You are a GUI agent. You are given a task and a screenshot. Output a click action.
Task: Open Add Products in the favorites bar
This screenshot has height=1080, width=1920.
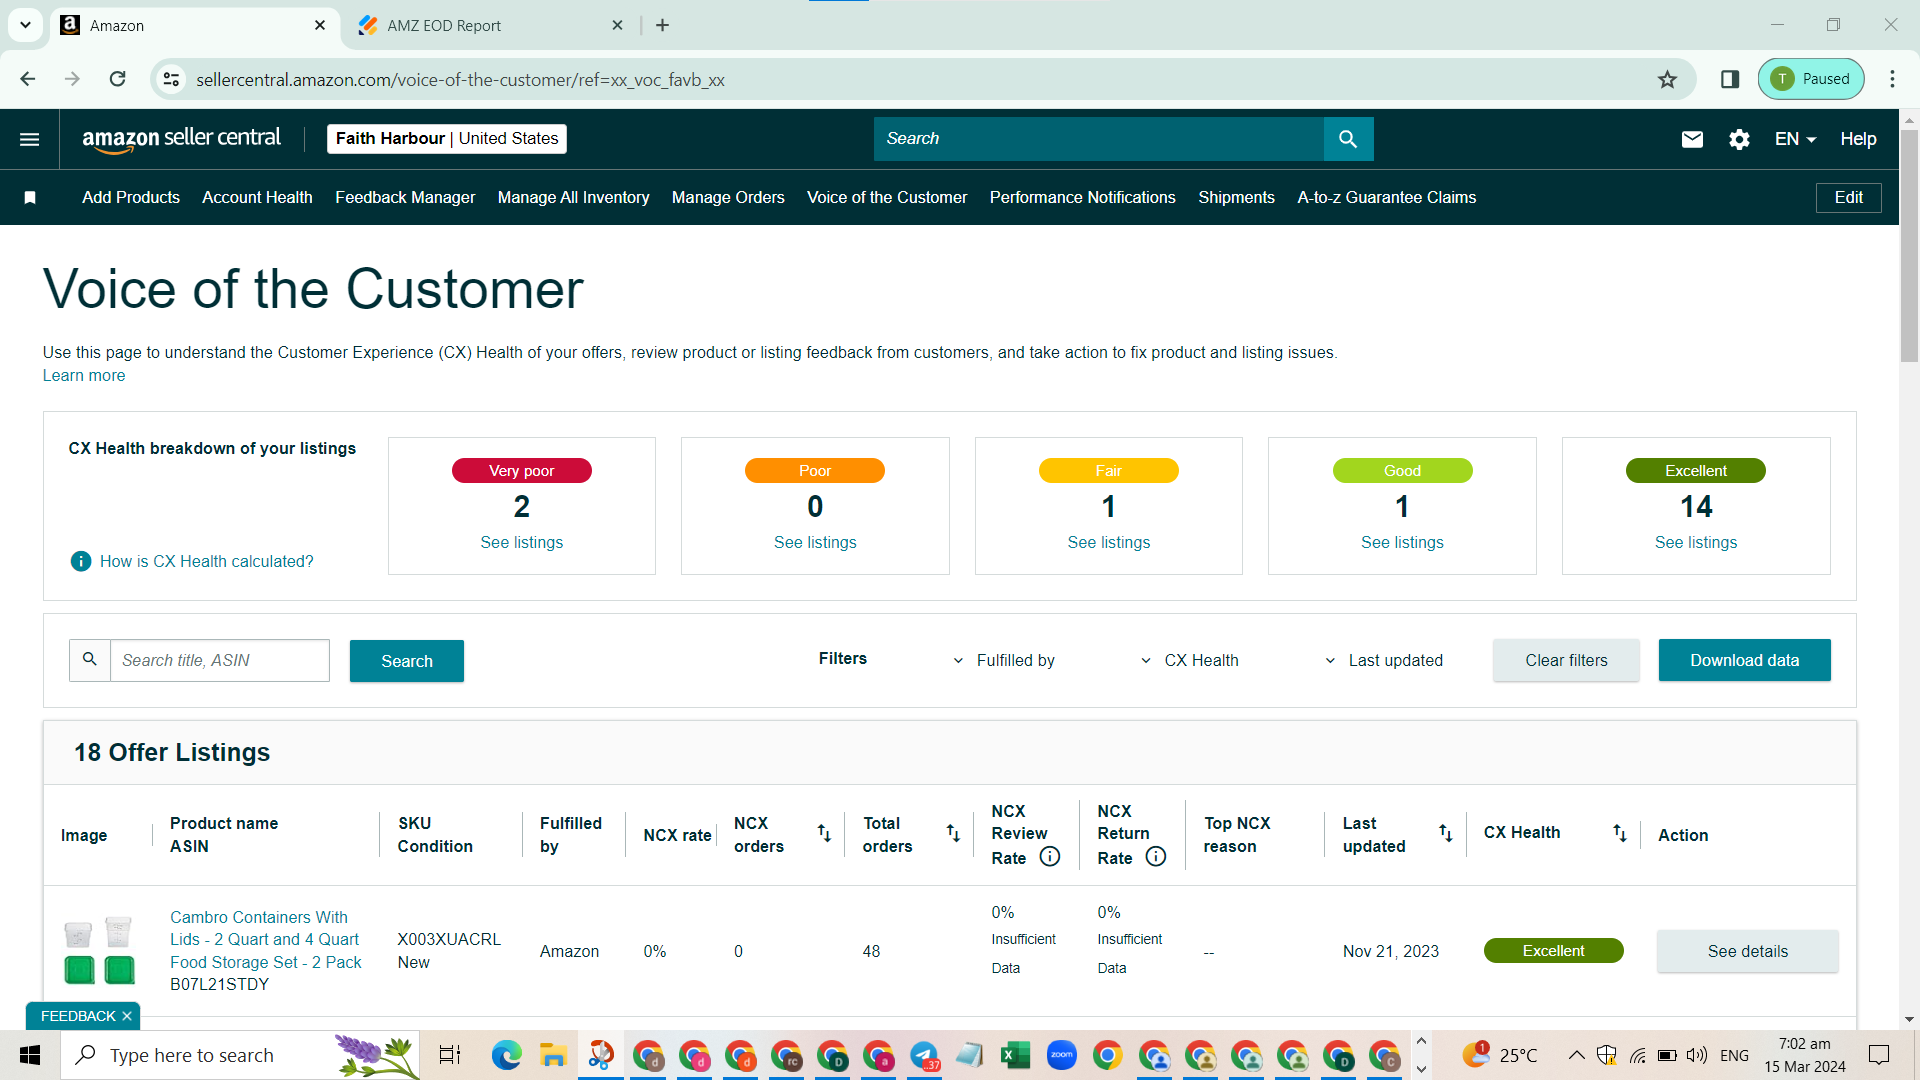[x=131, y=198]
